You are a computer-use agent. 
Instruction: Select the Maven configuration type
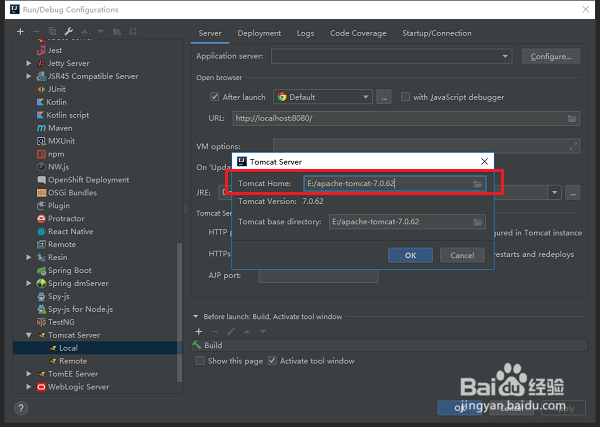[60, 128]
